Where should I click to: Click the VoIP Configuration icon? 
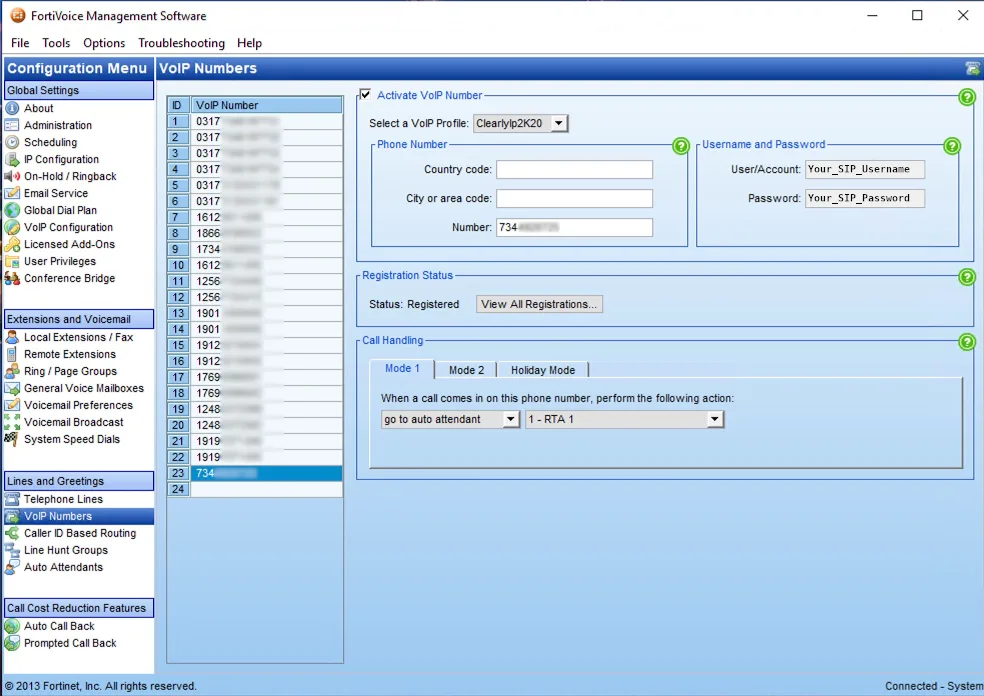(x=12, y=227)
